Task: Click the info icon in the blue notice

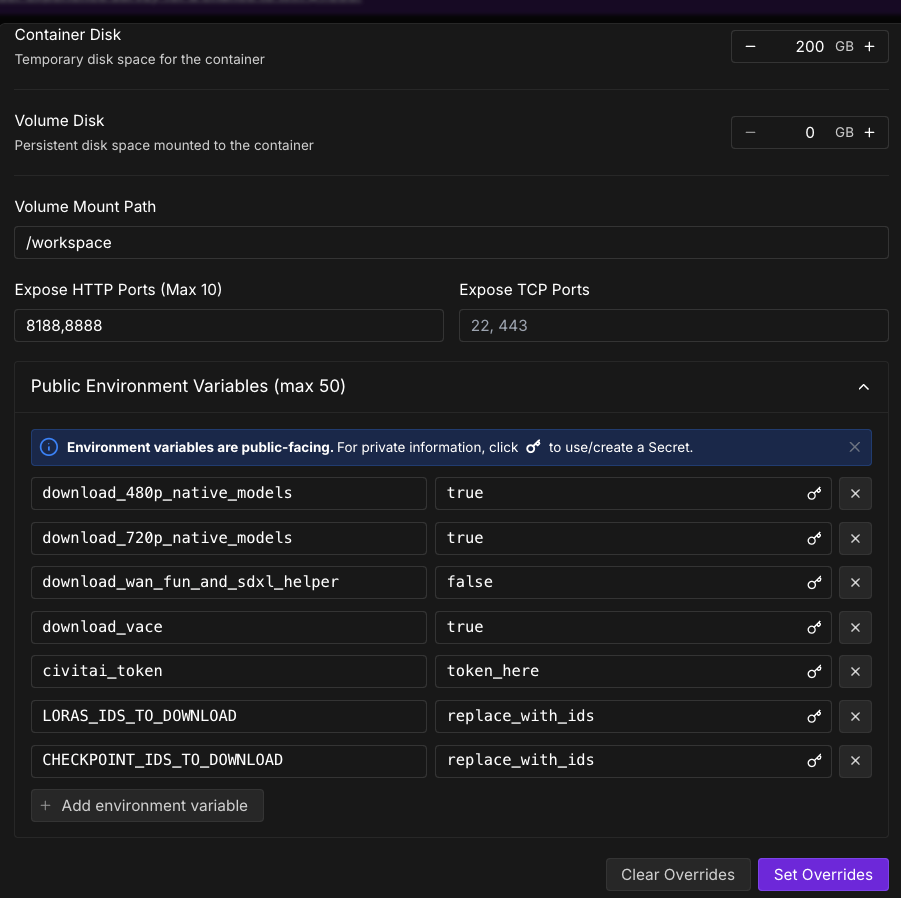Action: (48, 447)
